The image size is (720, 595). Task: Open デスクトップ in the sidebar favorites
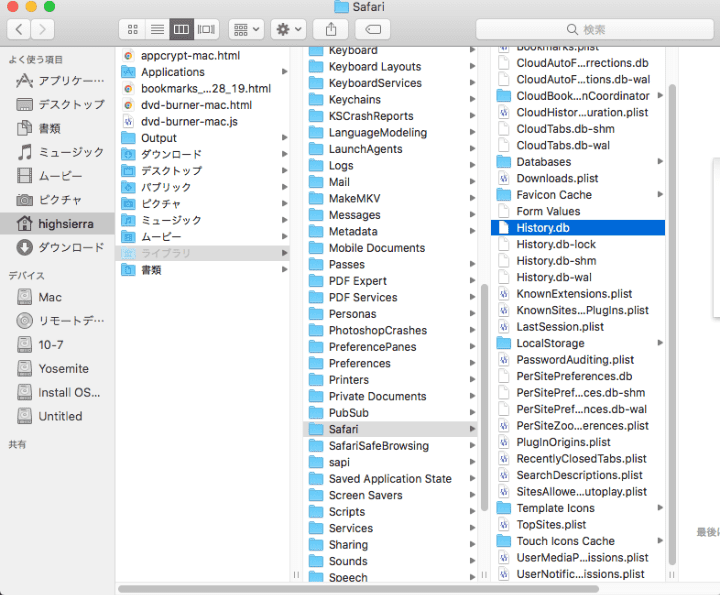pyautogui.click(x=57, y=104)
